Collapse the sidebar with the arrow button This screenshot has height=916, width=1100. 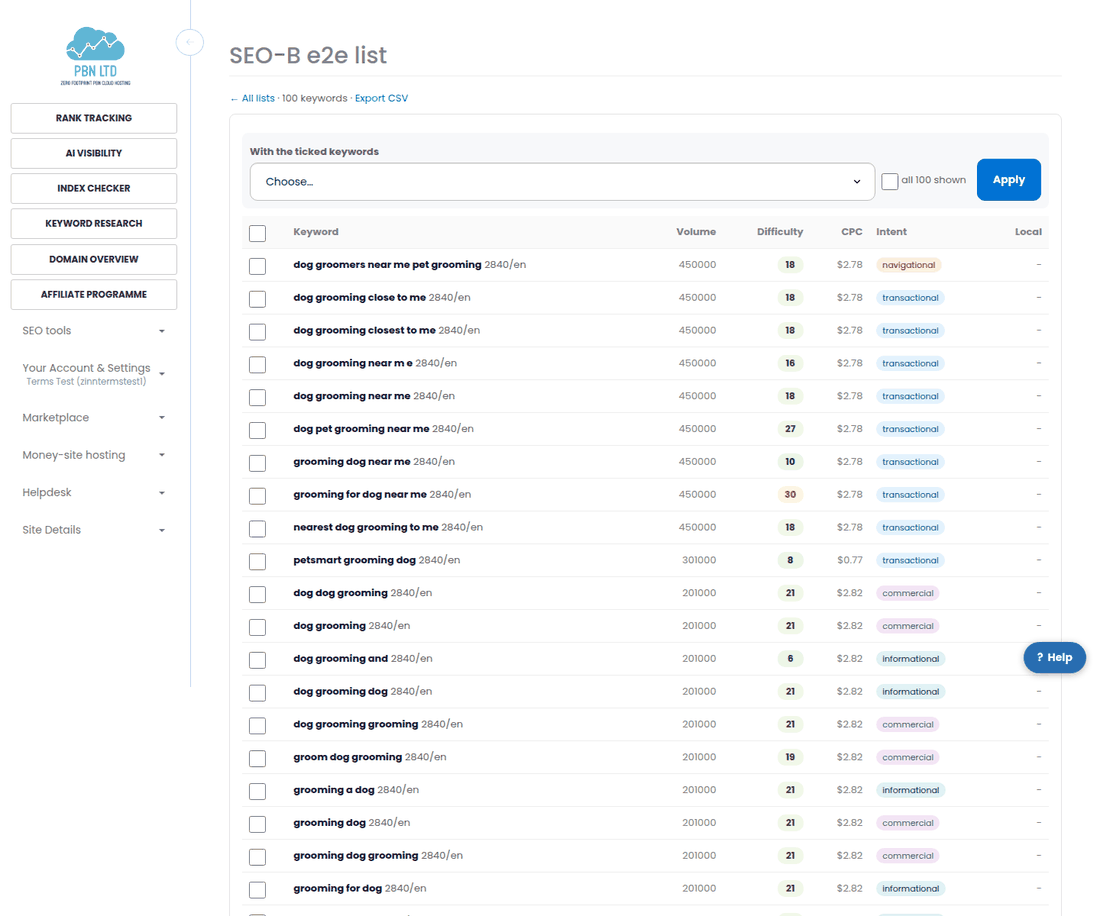pyautogui.click(x=189, y=42)
